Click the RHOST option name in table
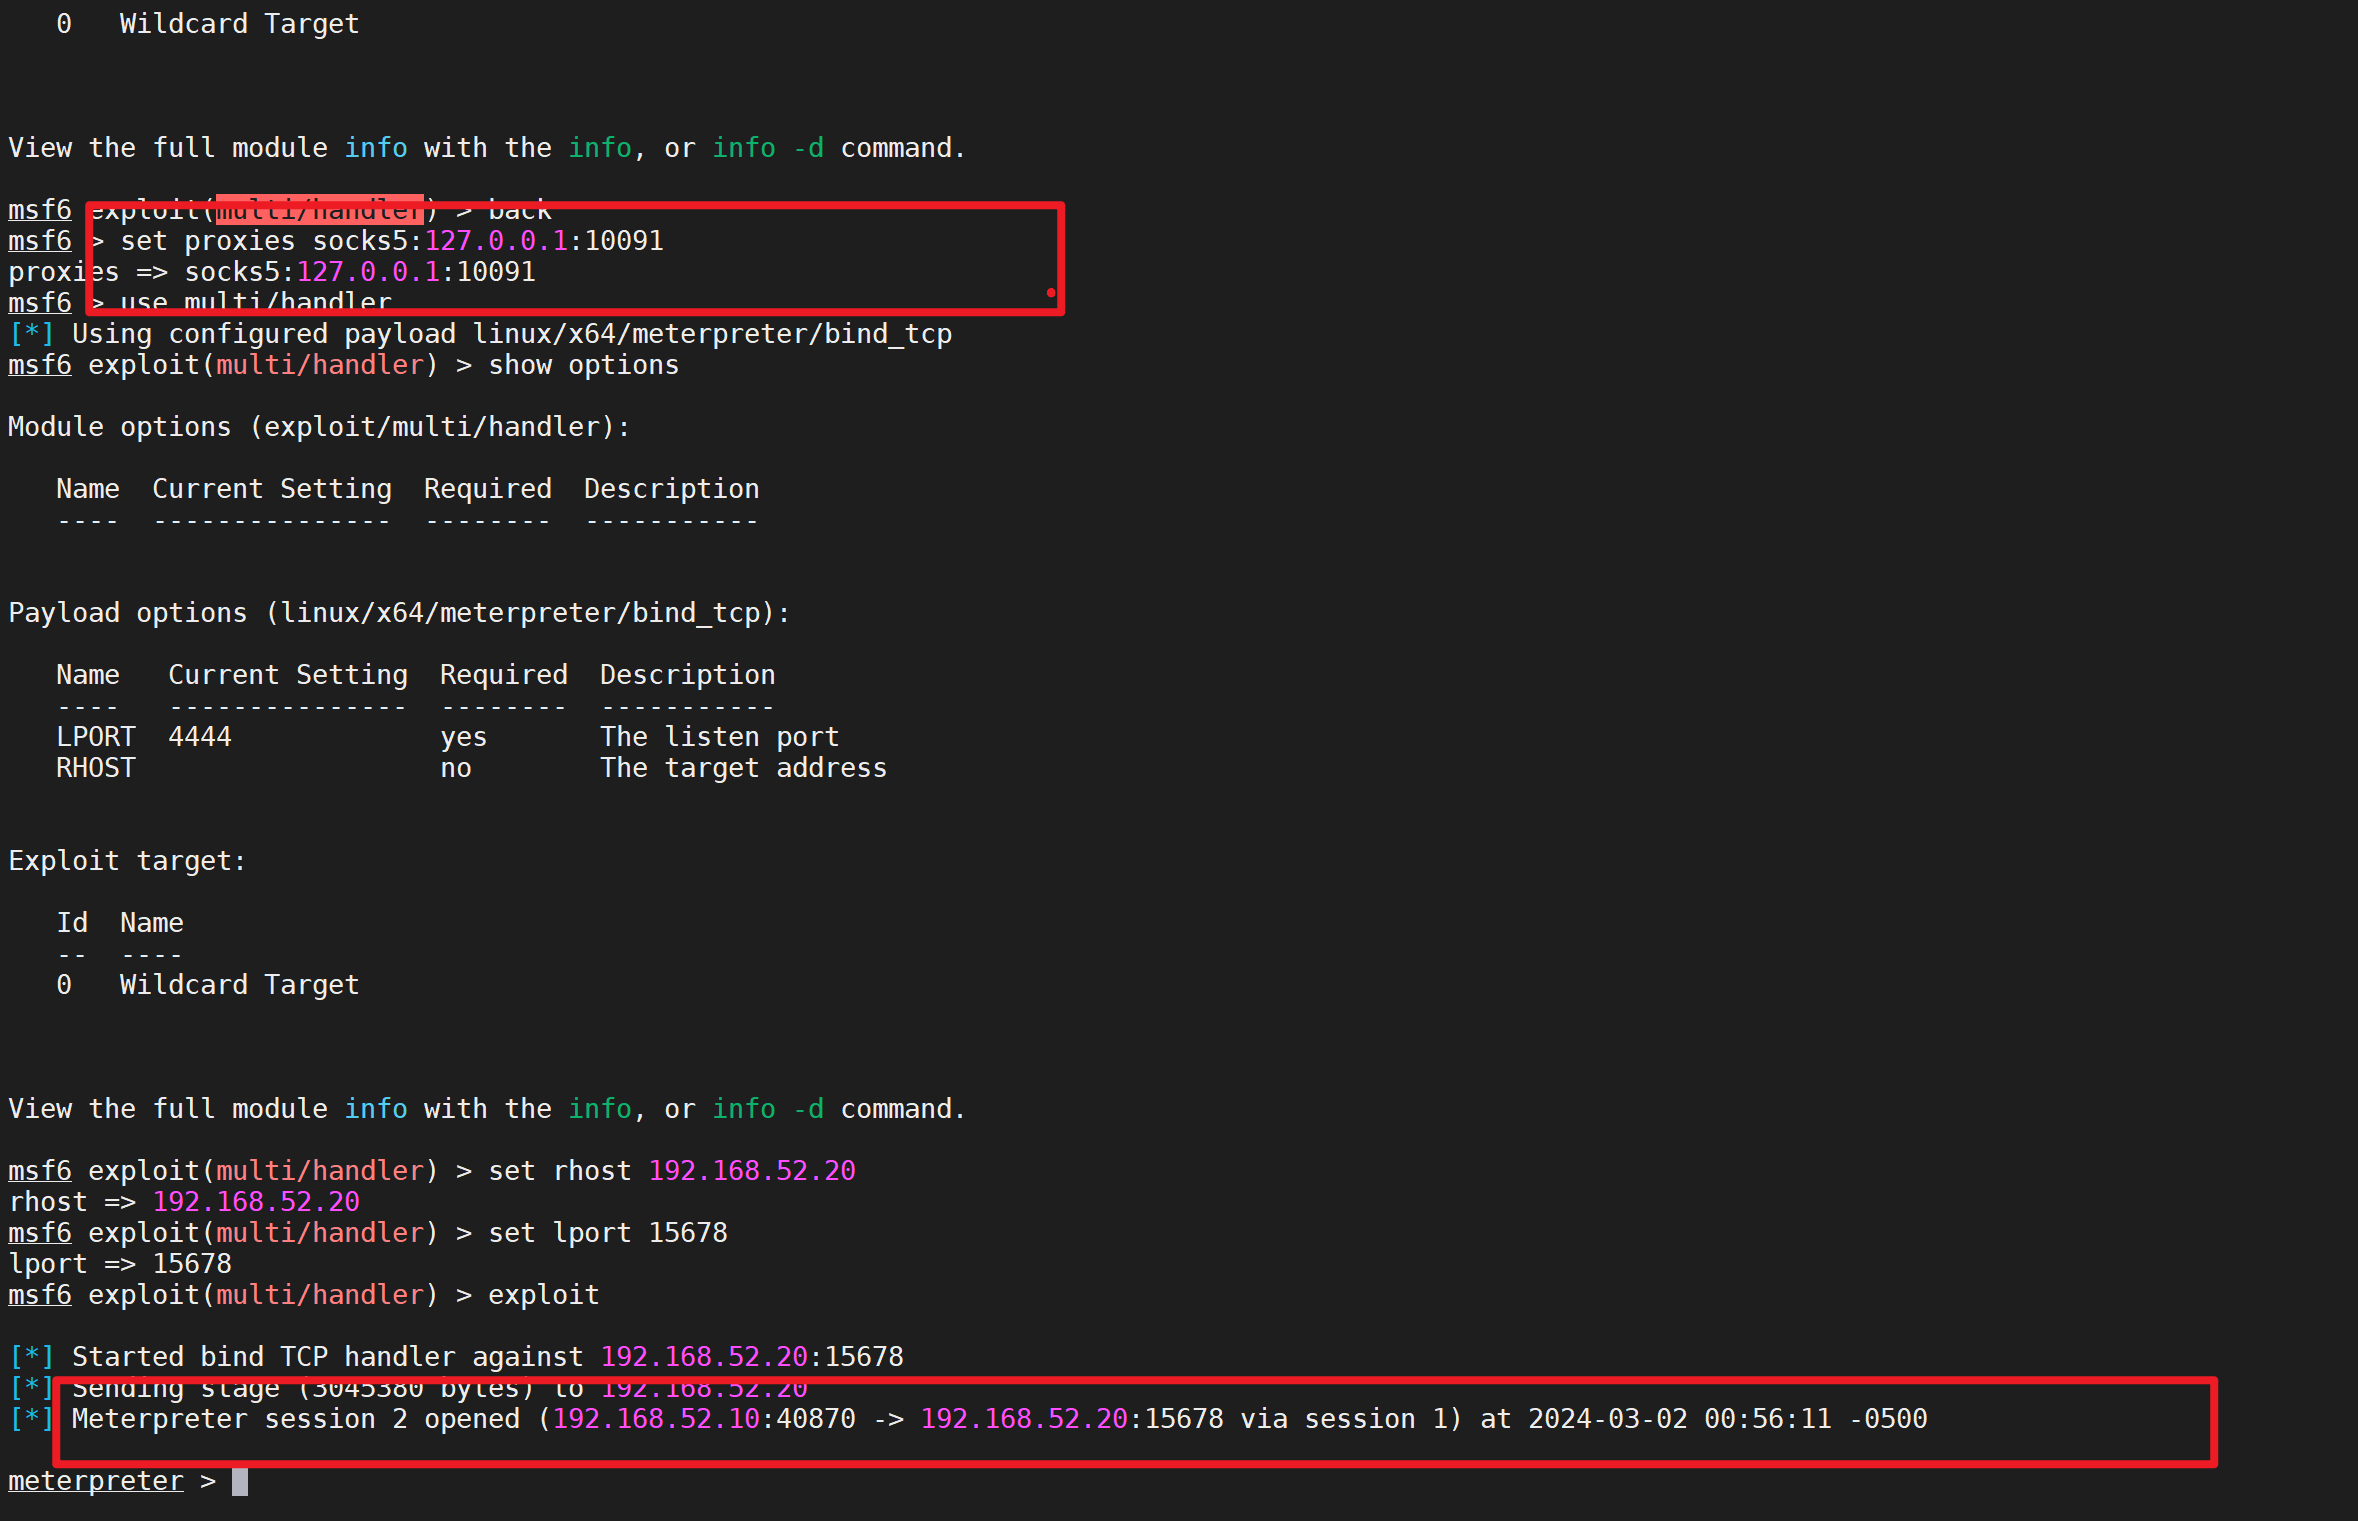This screenshot has width=2358, height=1521. coord(95,768)
